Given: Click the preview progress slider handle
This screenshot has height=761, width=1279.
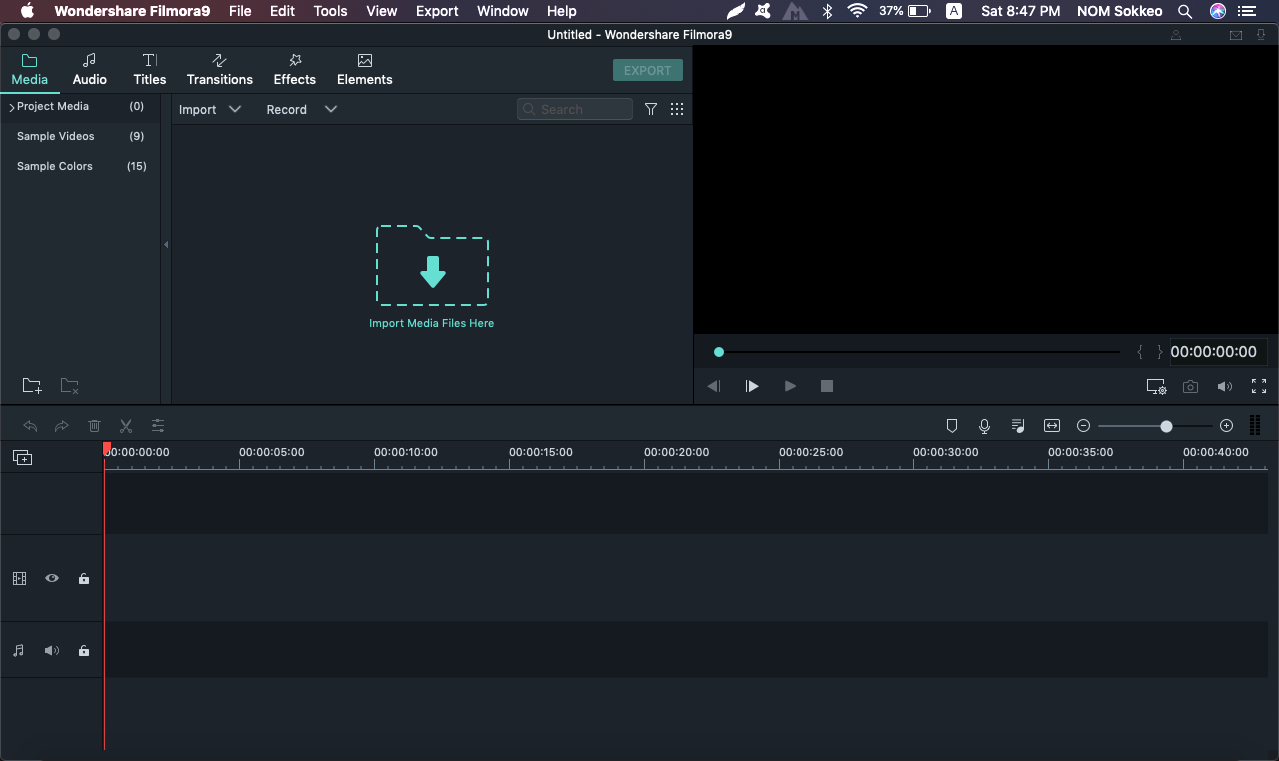Looking at the screenshot, I should 719,352.
